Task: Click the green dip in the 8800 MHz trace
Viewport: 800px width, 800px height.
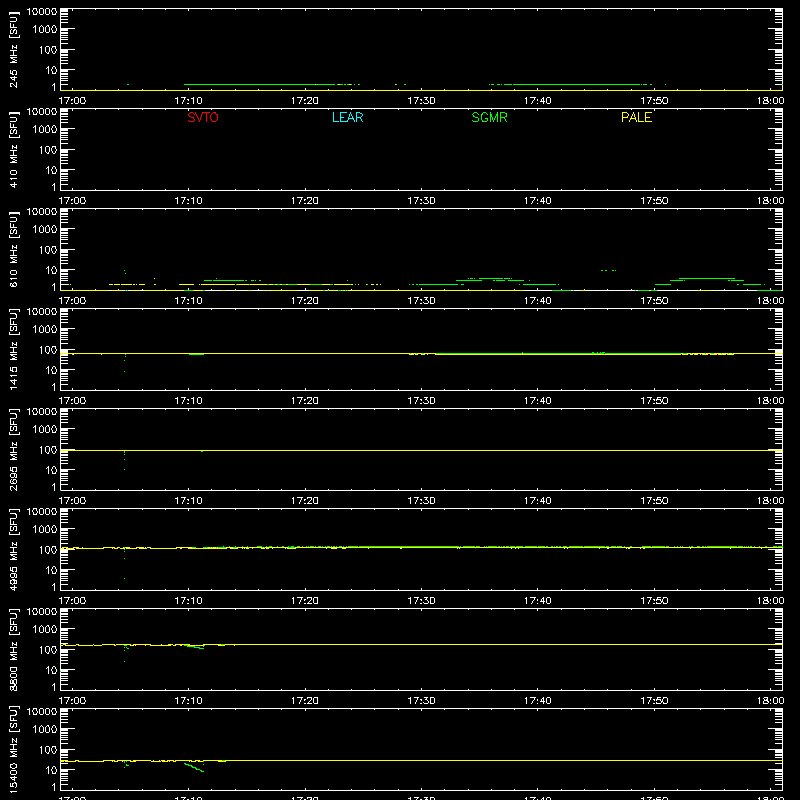Action: [196, 647]
